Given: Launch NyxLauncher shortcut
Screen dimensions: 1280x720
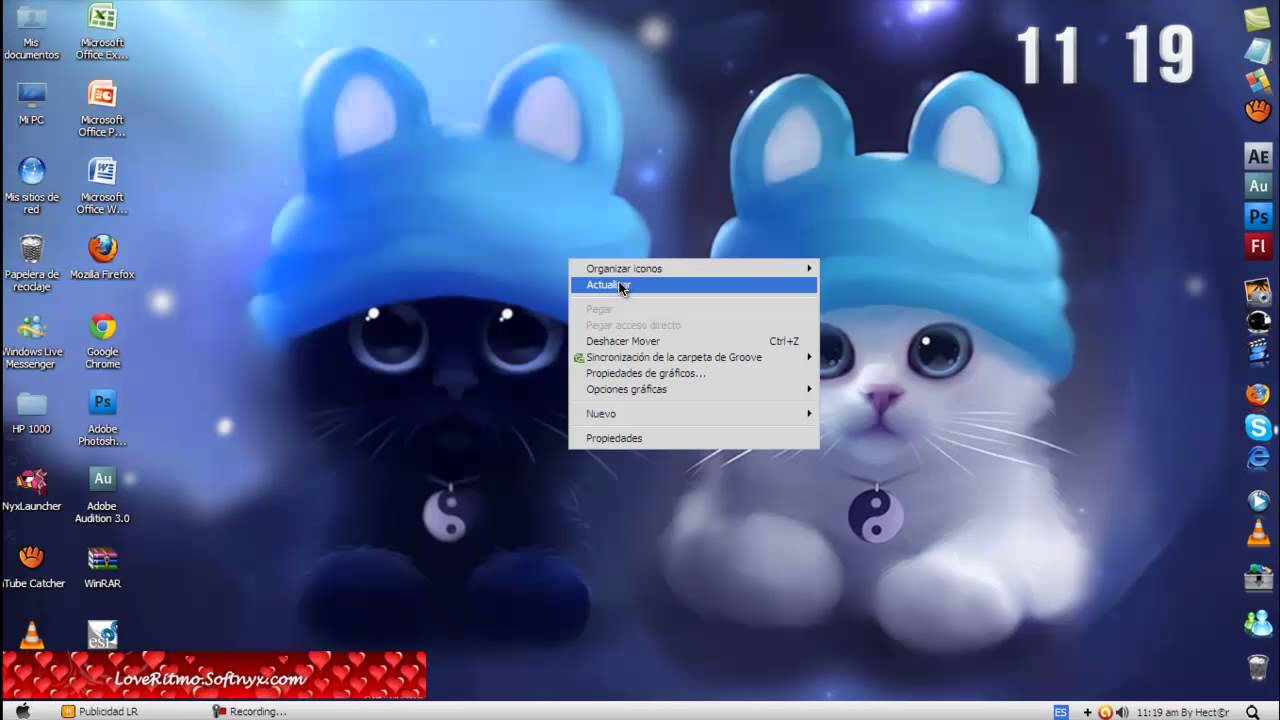Looking at the screenshot, I should coord(32,490).
